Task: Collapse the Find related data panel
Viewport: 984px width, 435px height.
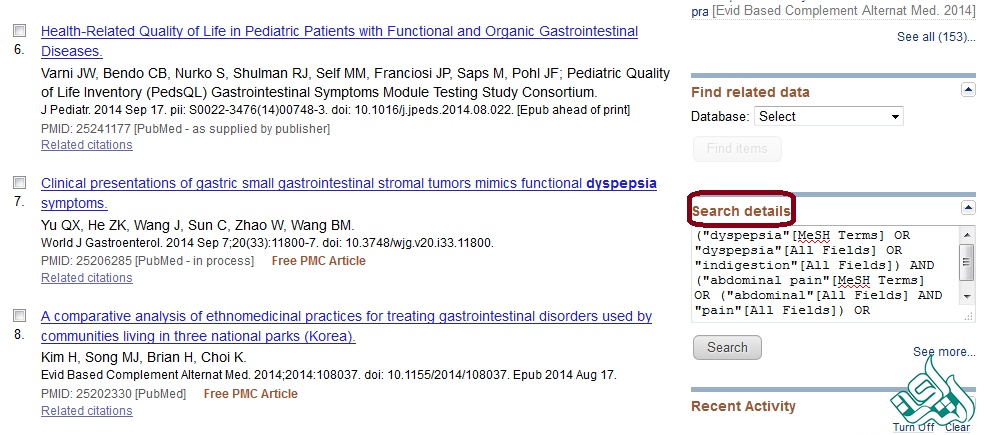Action: tap(967, 90)
